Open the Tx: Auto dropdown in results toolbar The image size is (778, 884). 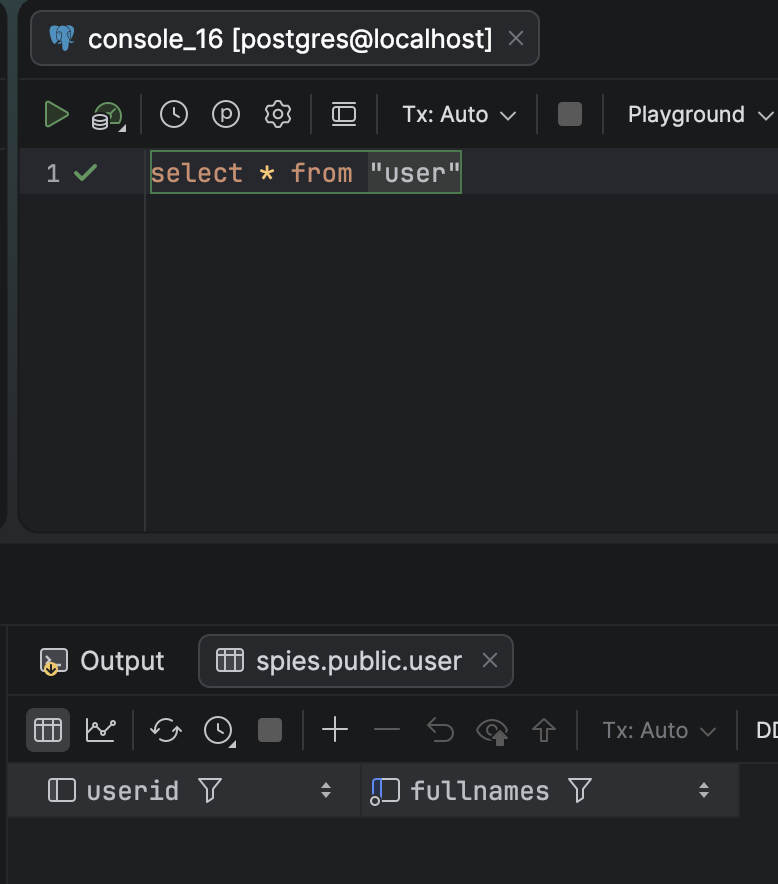coord(658,730)
